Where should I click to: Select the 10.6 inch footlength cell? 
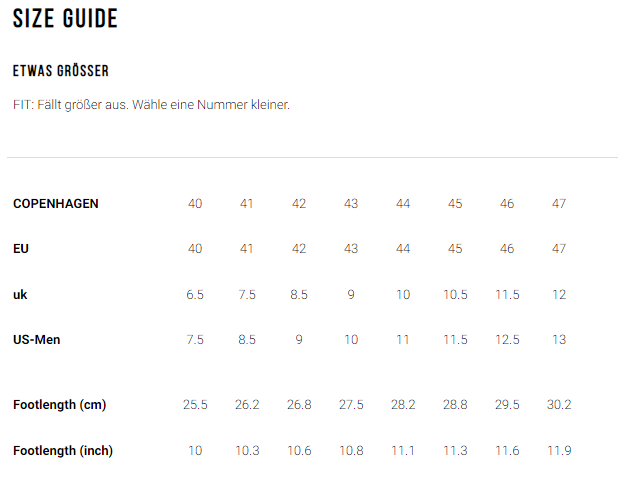click(x=299, y=450)
